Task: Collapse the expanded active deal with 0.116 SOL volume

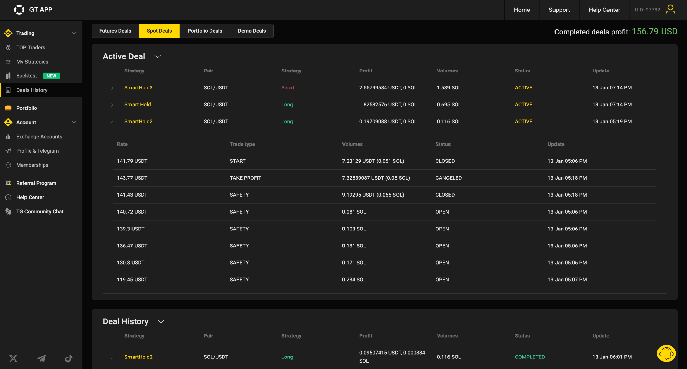Action: (112, 122)
